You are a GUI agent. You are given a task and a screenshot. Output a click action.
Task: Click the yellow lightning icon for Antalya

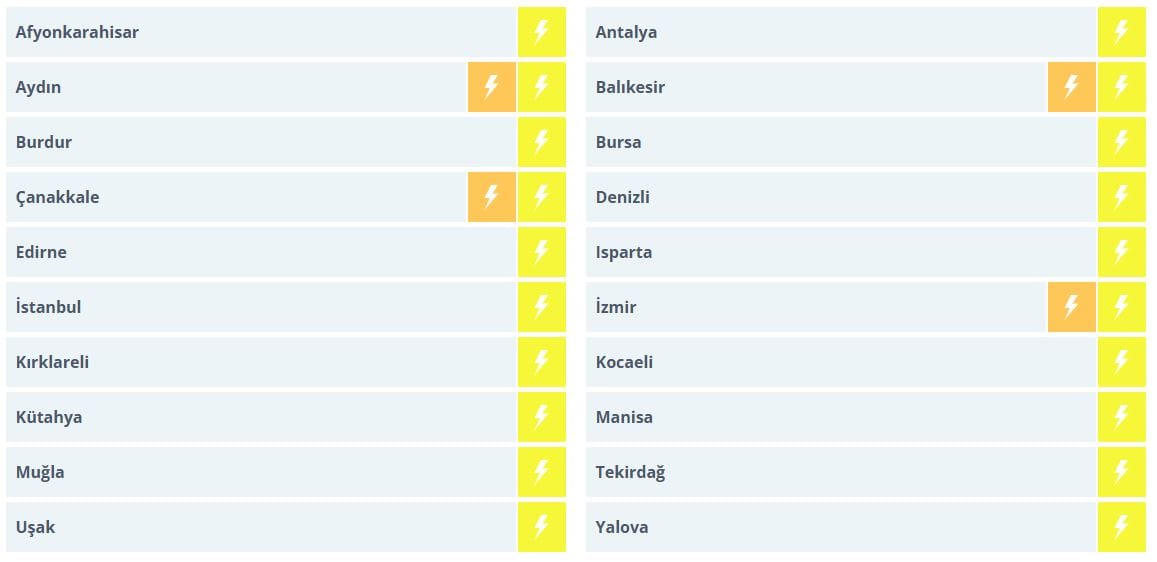point(1121,32)
